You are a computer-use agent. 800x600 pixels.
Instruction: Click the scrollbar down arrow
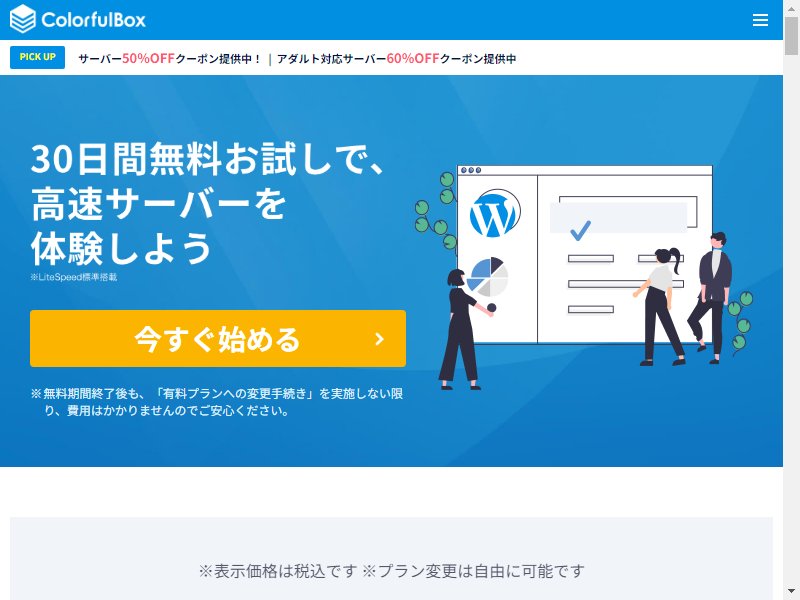791,592
